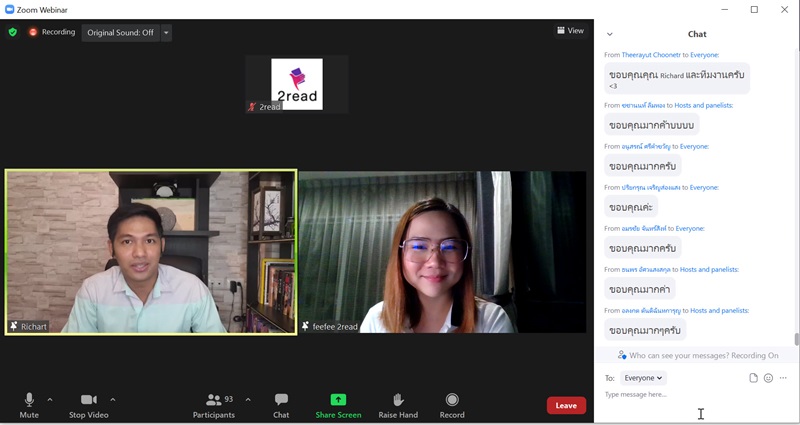Click 'Who can see your messages?' notice
Viewport: 800px width, 425px height.
coord(697,355)
